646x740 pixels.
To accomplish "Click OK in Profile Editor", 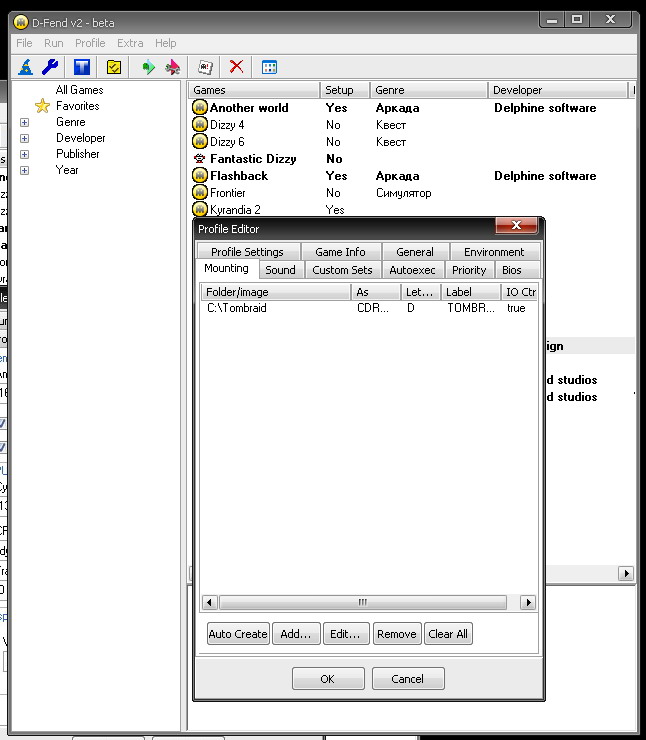I will coord(327,679).
